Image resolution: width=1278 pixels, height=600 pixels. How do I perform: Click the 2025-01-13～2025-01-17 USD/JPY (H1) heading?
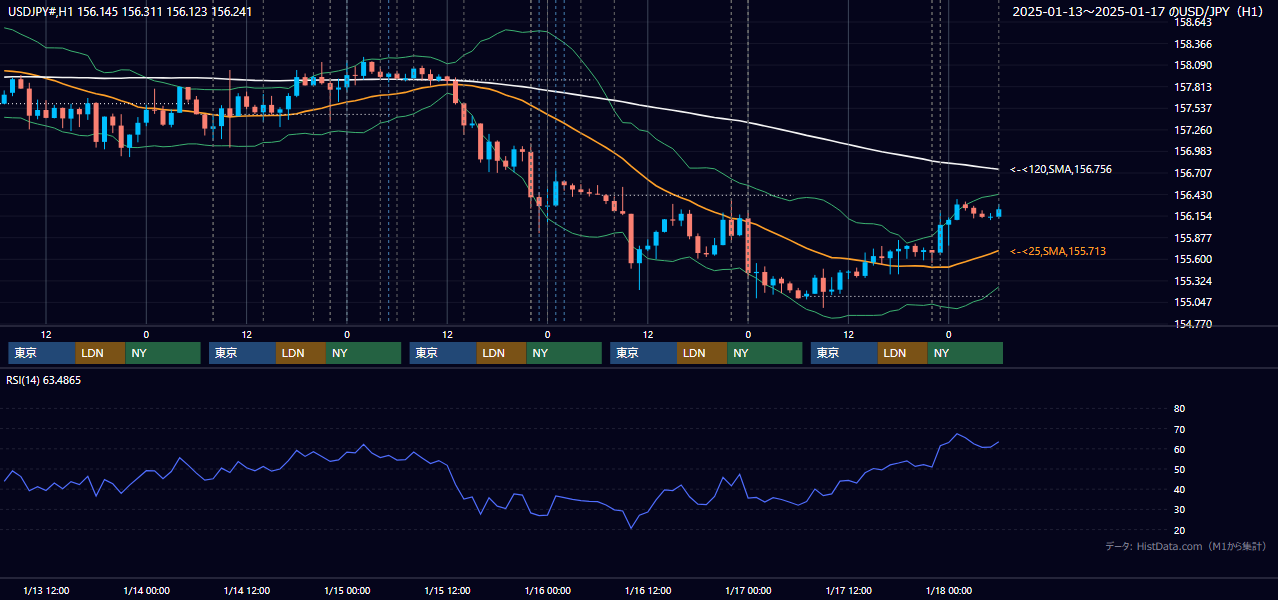(1139, 11)
